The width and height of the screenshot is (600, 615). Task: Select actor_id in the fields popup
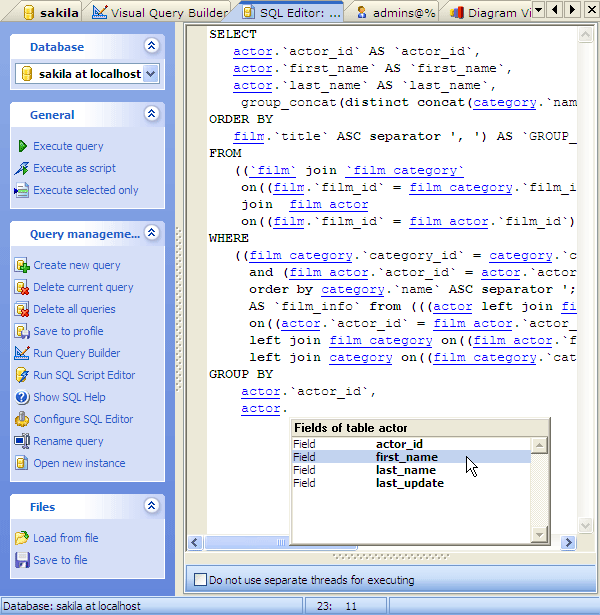(411, 444)
